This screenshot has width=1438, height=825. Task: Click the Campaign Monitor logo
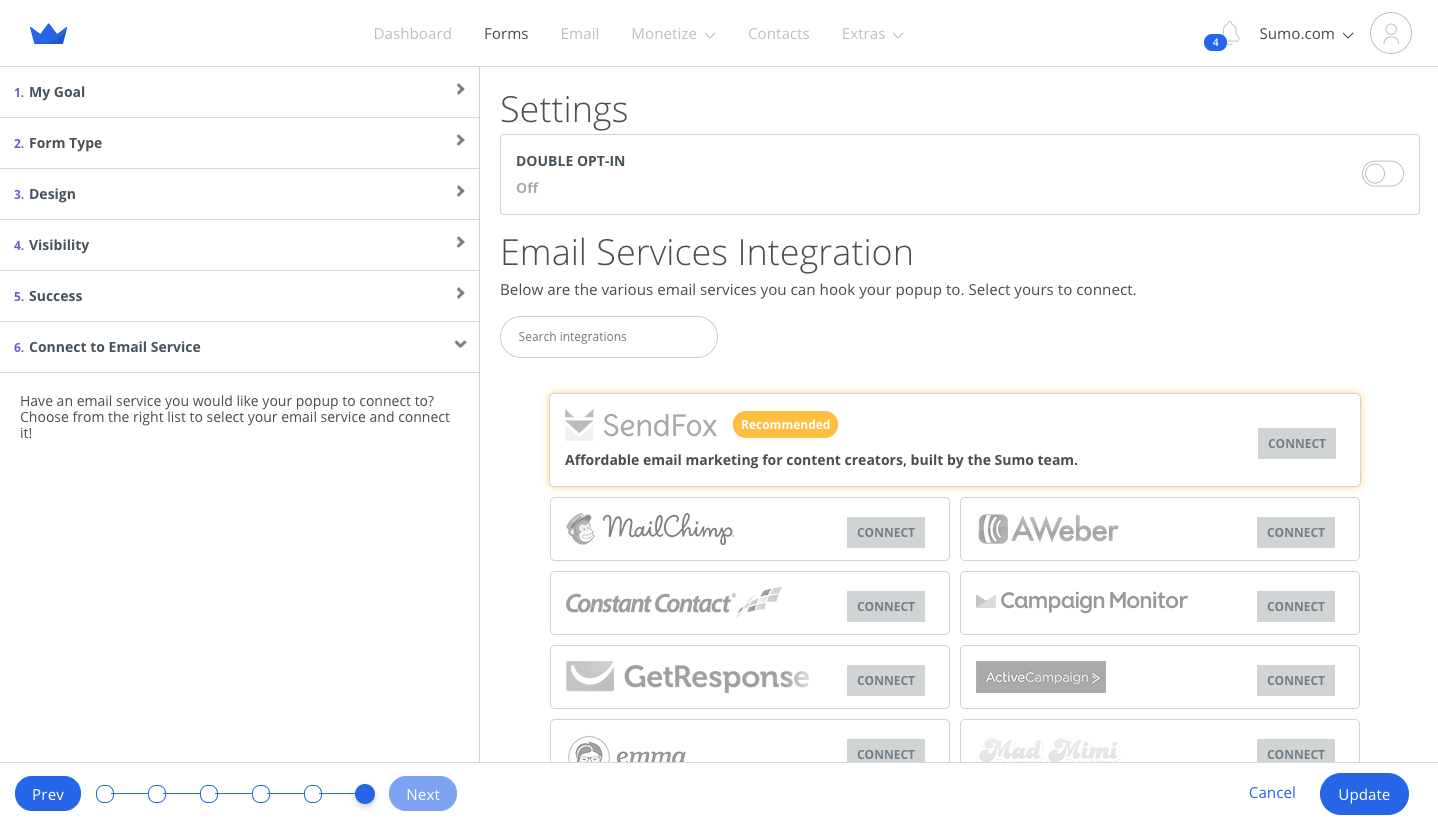tap(1081, 601)
